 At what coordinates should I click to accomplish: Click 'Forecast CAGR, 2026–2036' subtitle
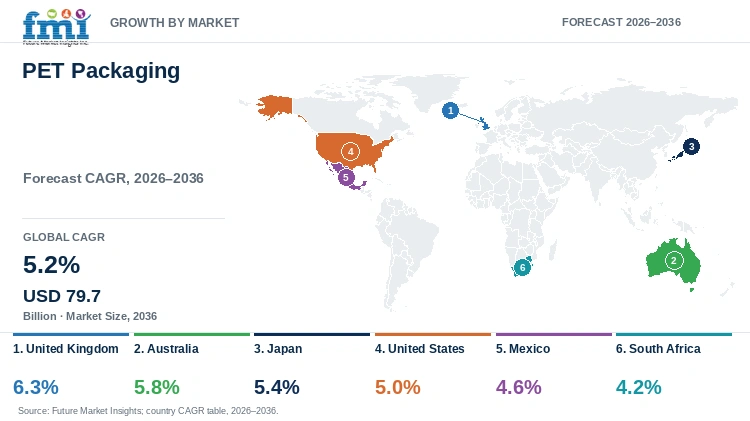(113, 178)
